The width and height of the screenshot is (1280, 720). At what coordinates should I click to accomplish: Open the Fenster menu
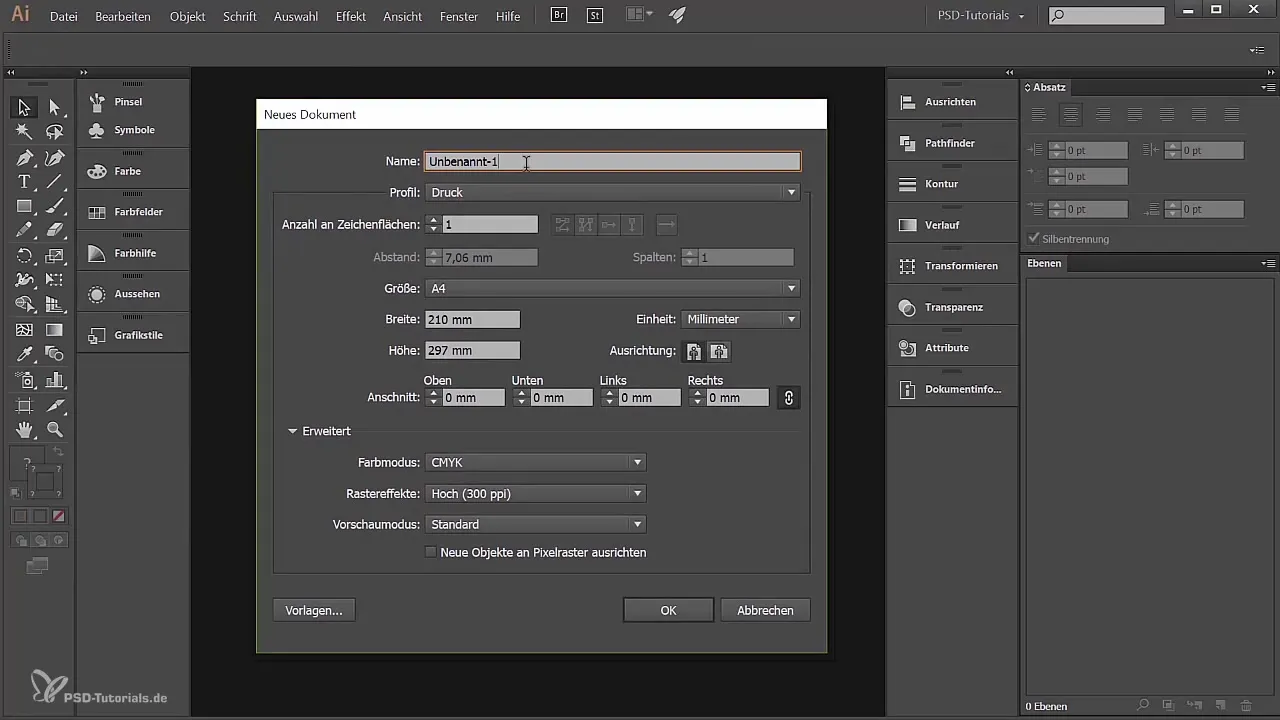(x=459, y=17)
